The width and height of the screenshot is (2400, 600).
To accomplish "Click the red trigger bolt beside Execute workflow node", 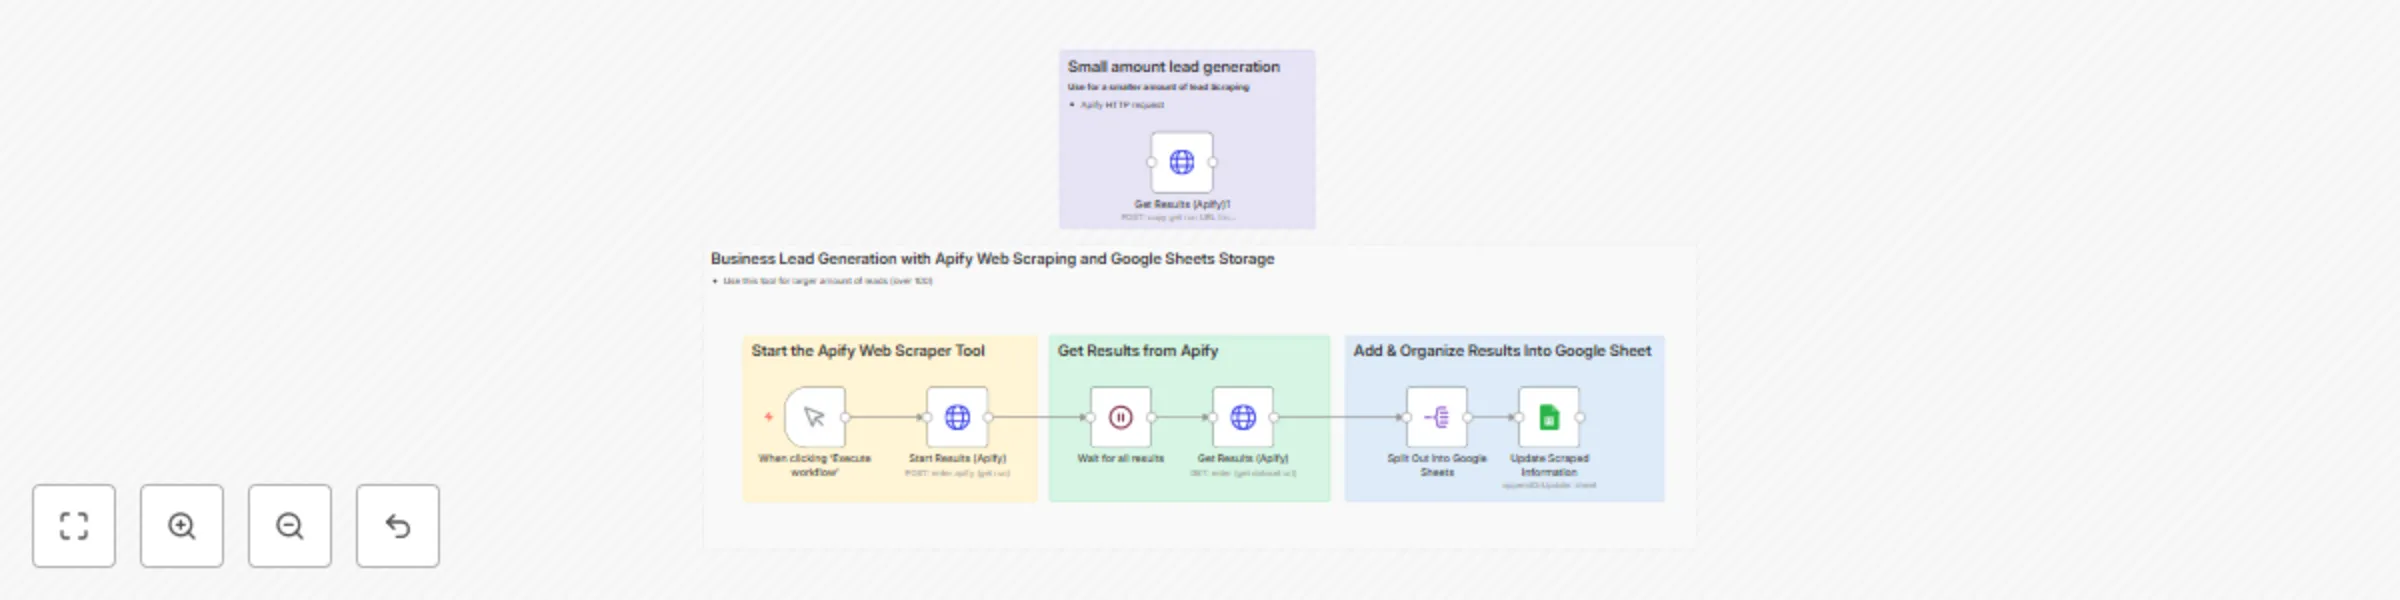I will point(768,417).
